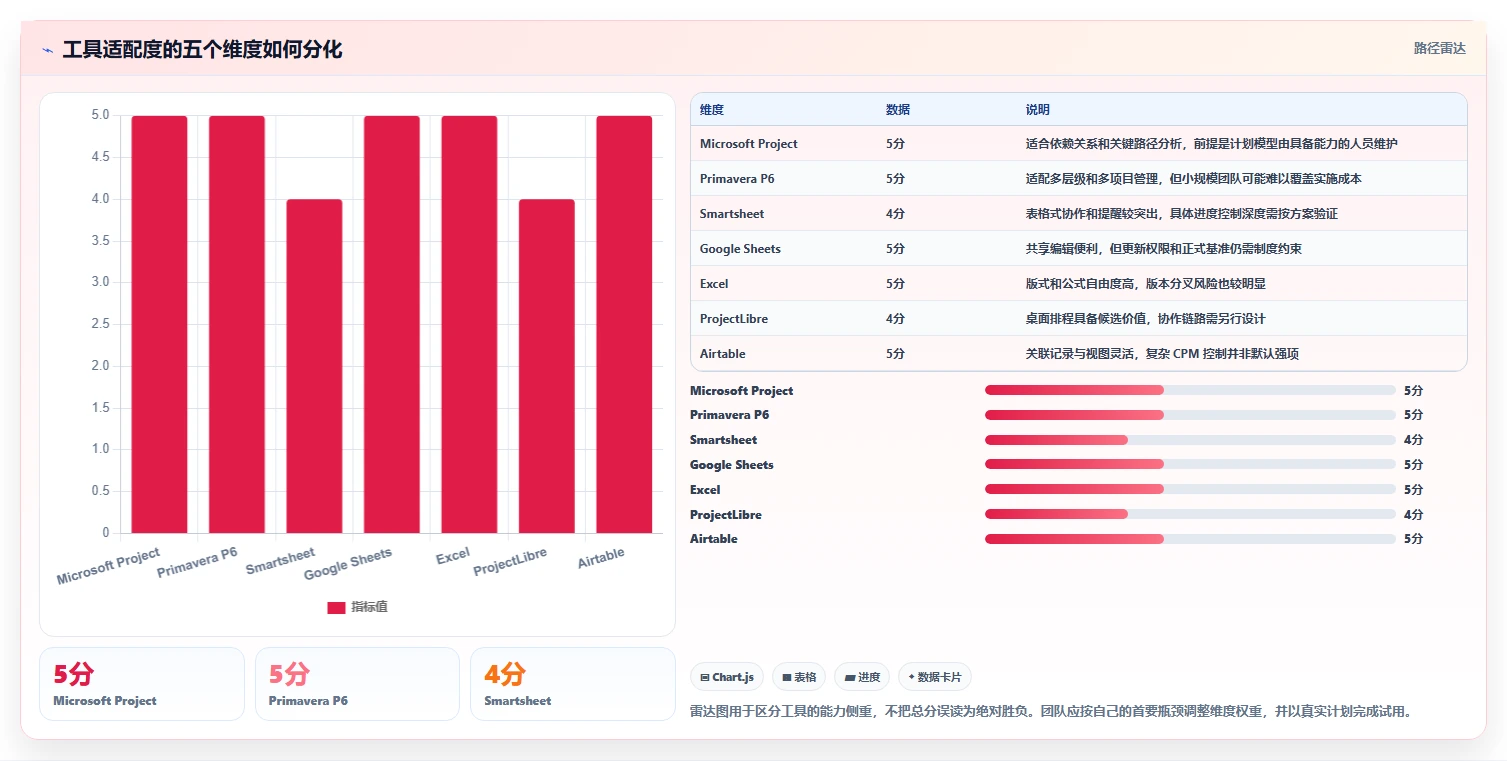Select the ProjectLibre bar in chart
This screenshot has width=1507, height=761.
click(547, 366)
